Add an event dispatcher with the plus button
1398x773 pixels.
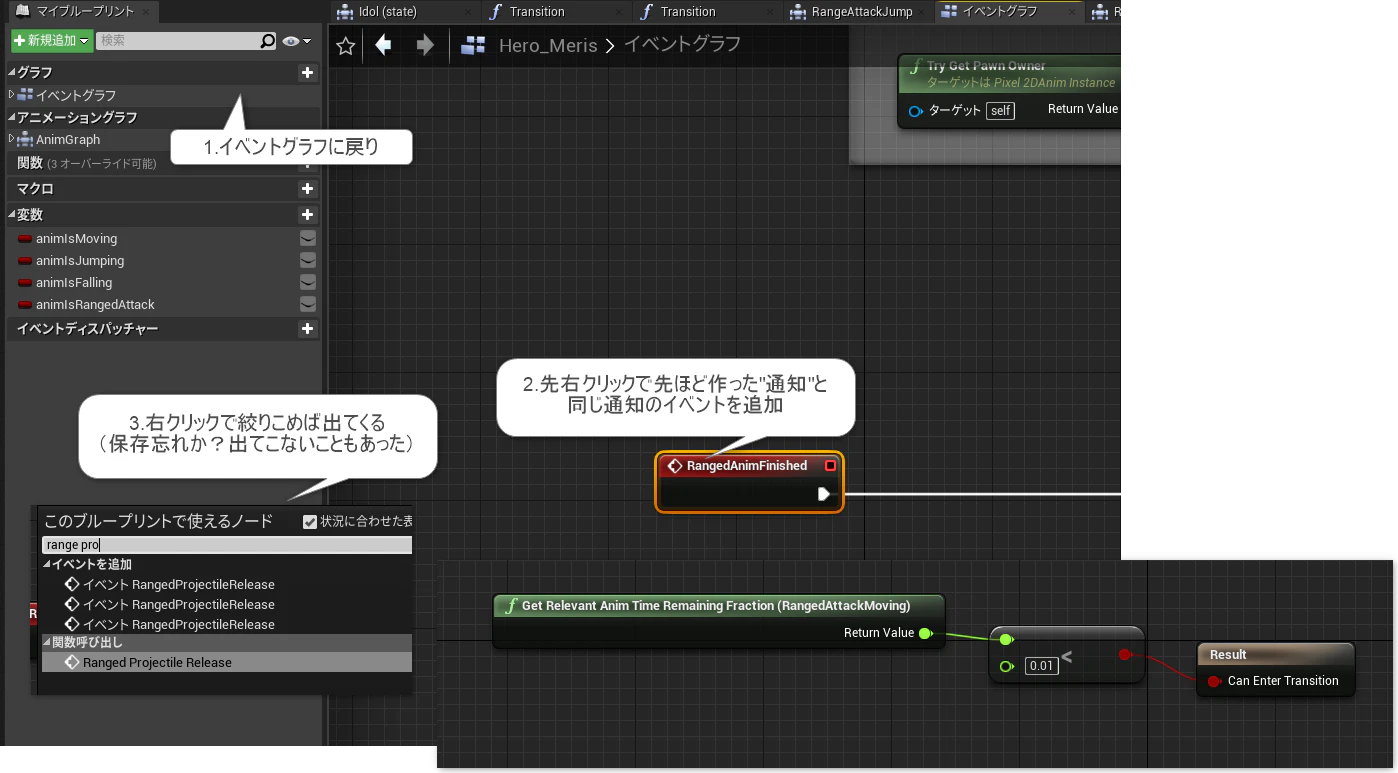(x=308, y=329)
